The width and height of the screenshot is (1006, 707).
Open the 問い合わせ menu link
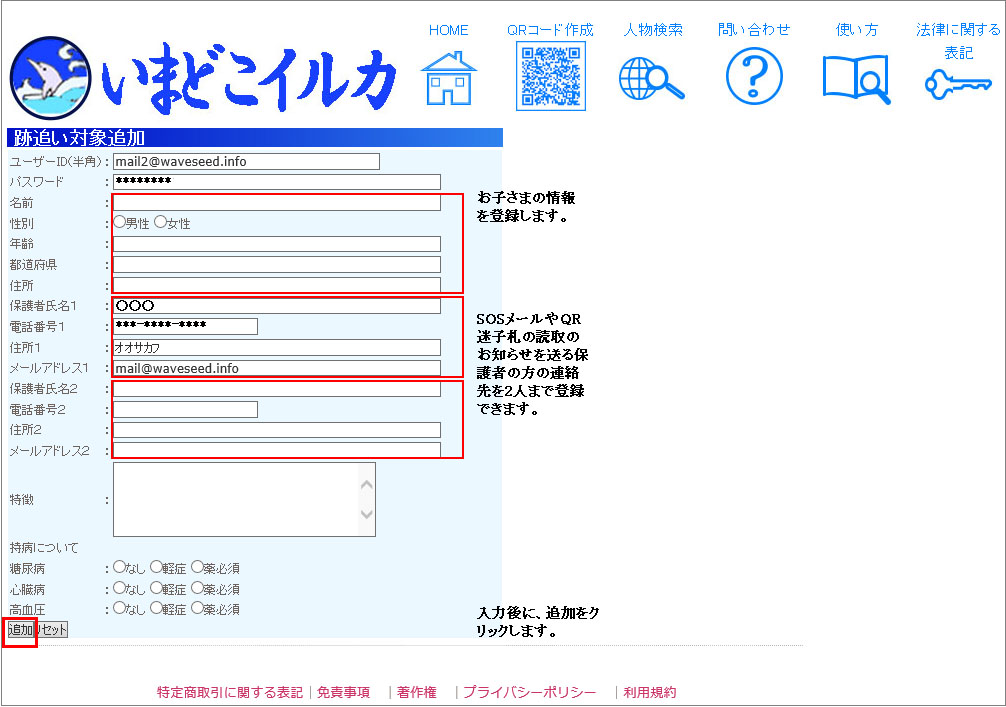[754, 30]
